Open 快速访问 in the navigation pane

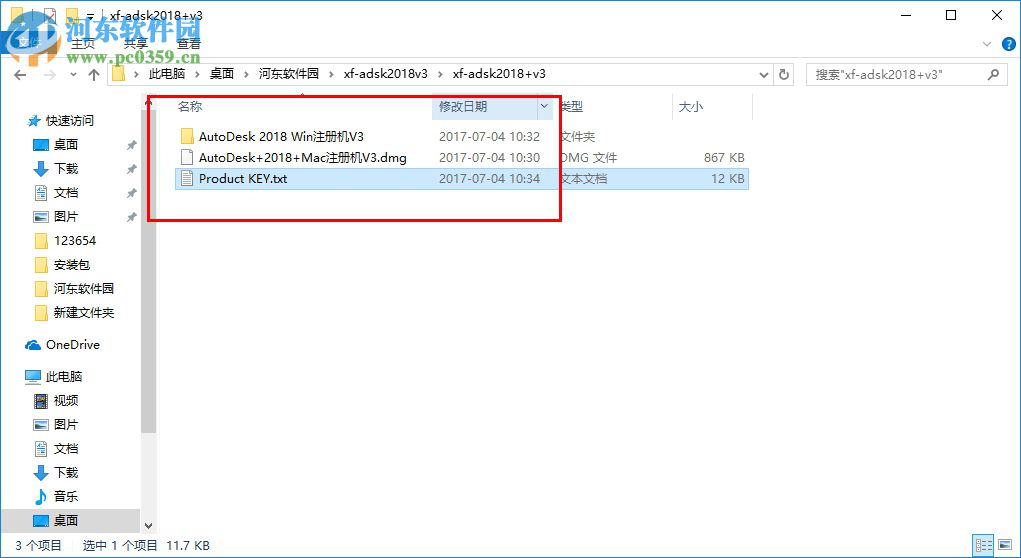70,120
